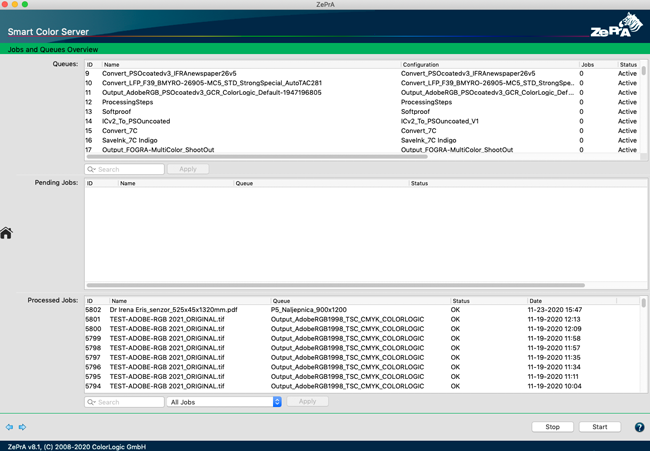Open the All Jobs filter dropdown
The width and height of the screenshot is (650, 451).
[224, 402]
